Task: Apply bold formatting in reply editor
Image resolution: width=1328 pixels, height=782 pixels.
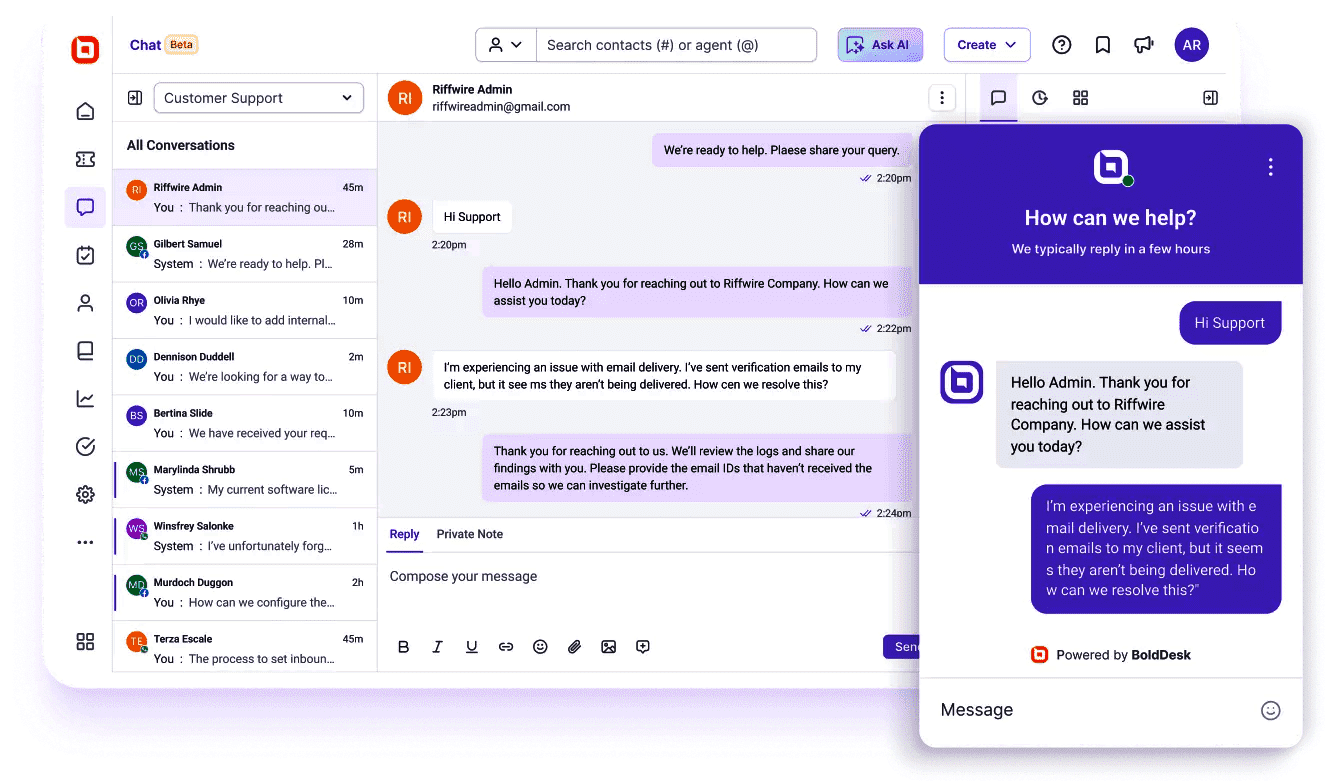Action: point(404,647)
